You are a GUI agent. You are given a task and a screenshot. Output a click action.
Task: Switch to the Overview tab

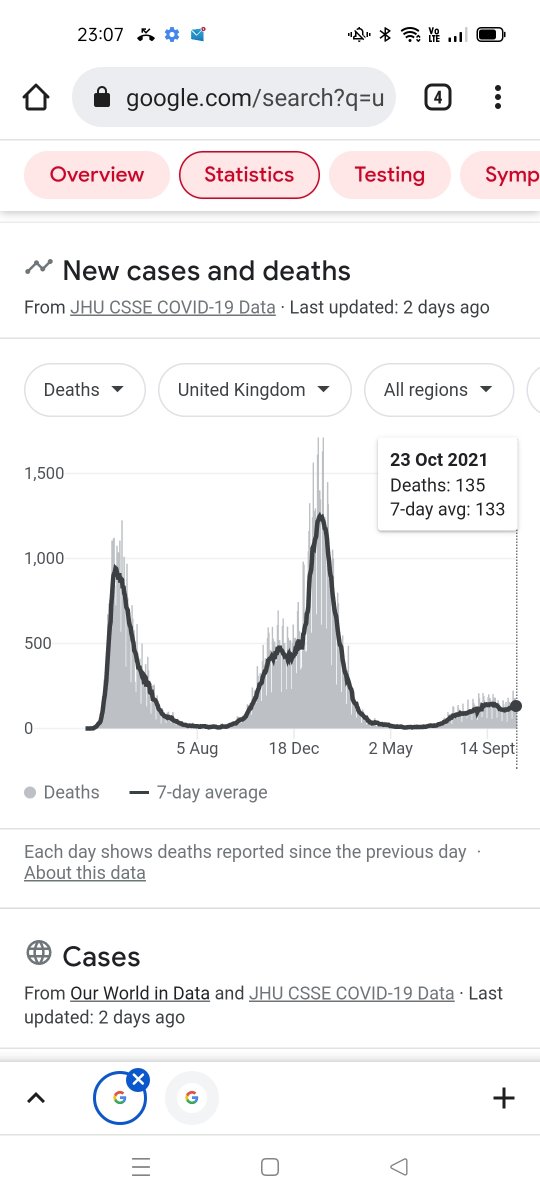(x=97, y=175)
